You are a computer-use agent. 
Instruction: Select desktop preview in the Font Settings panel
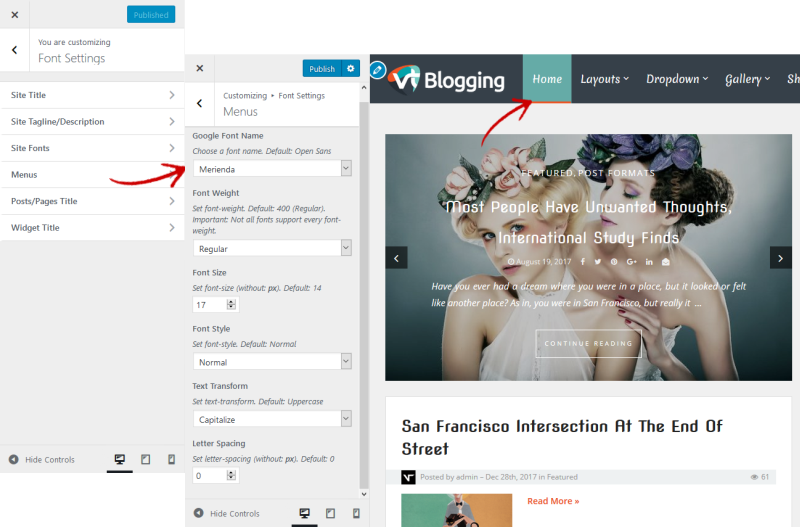click(x=120, y=460)
